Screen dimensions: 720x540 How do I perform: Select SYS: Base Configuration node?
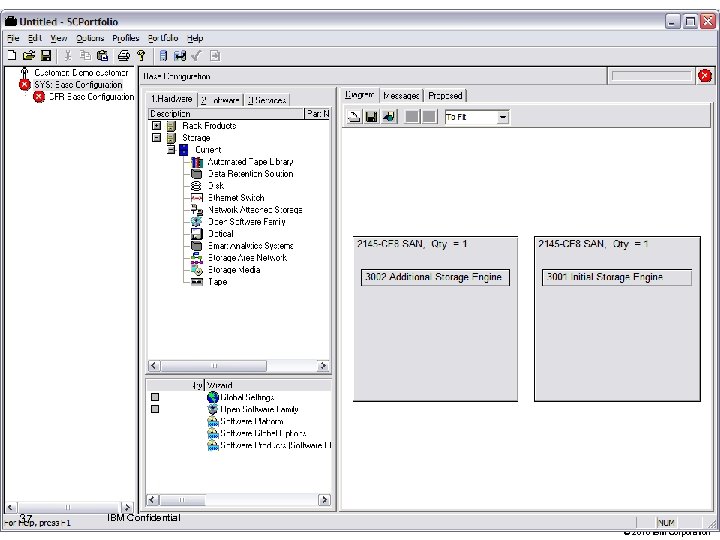click(78, 84)
